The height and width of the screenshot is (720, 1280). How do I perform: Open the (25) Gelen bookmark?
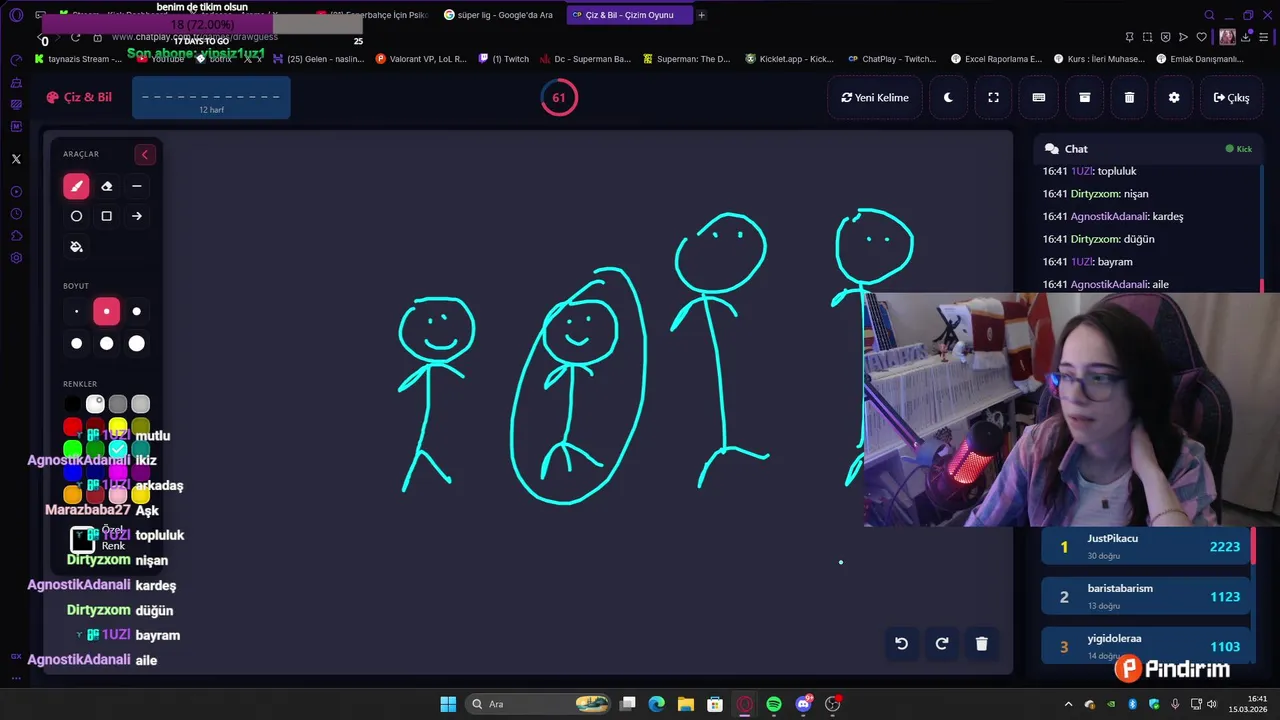coord(319,59)
